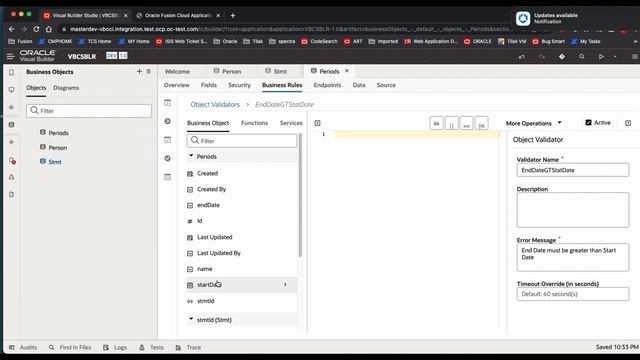Viewport: 640px width, 360px height.
Task: Open Source view icon in navigator
Action: pos(11,177)
